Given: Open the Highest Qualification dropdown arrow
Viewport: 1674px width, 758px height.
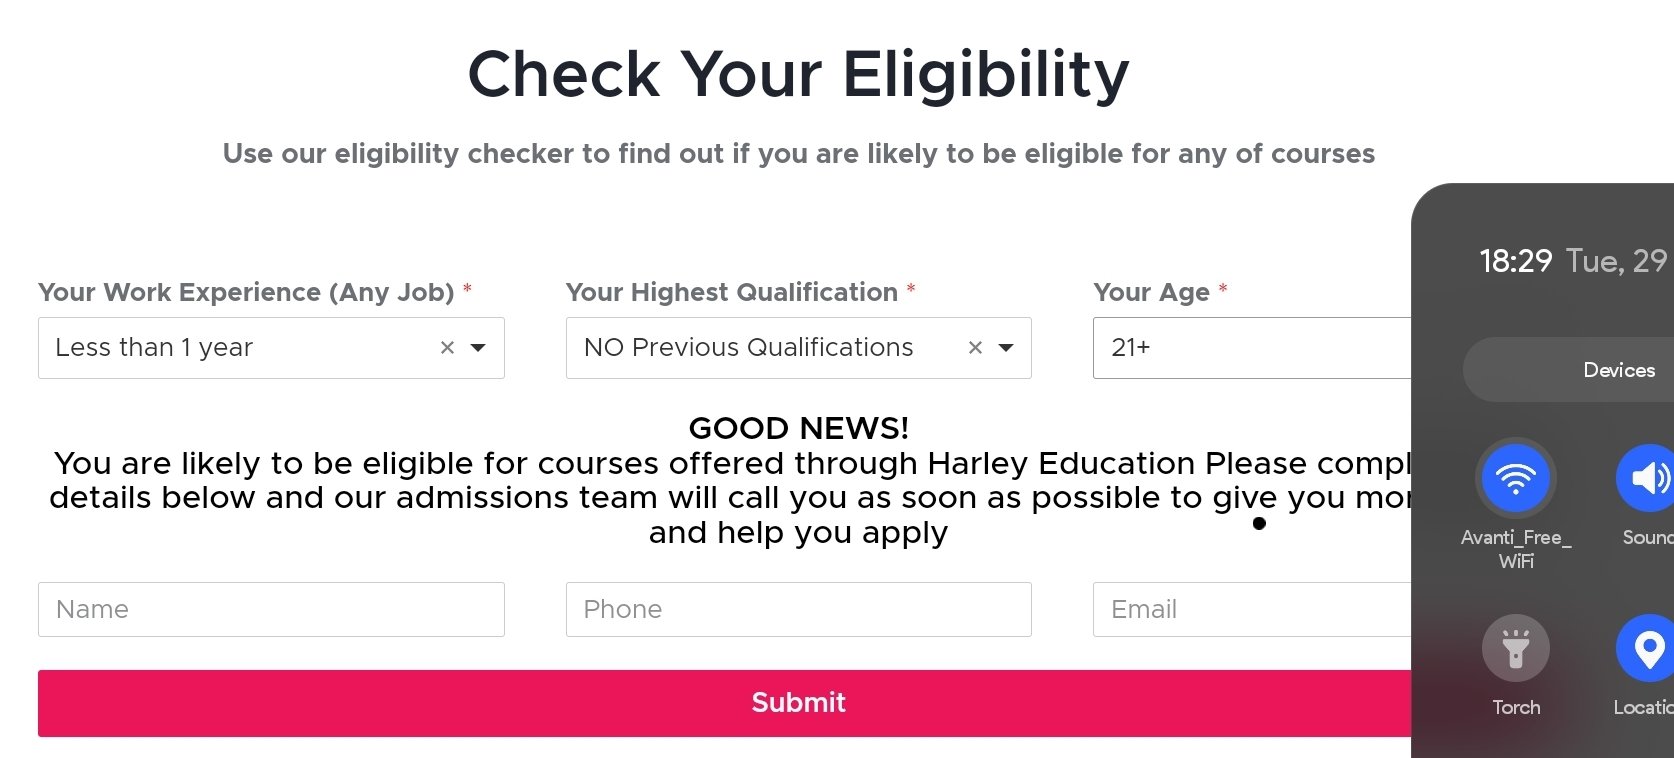Looking at the screenshot, I should tap(1006, 348).
